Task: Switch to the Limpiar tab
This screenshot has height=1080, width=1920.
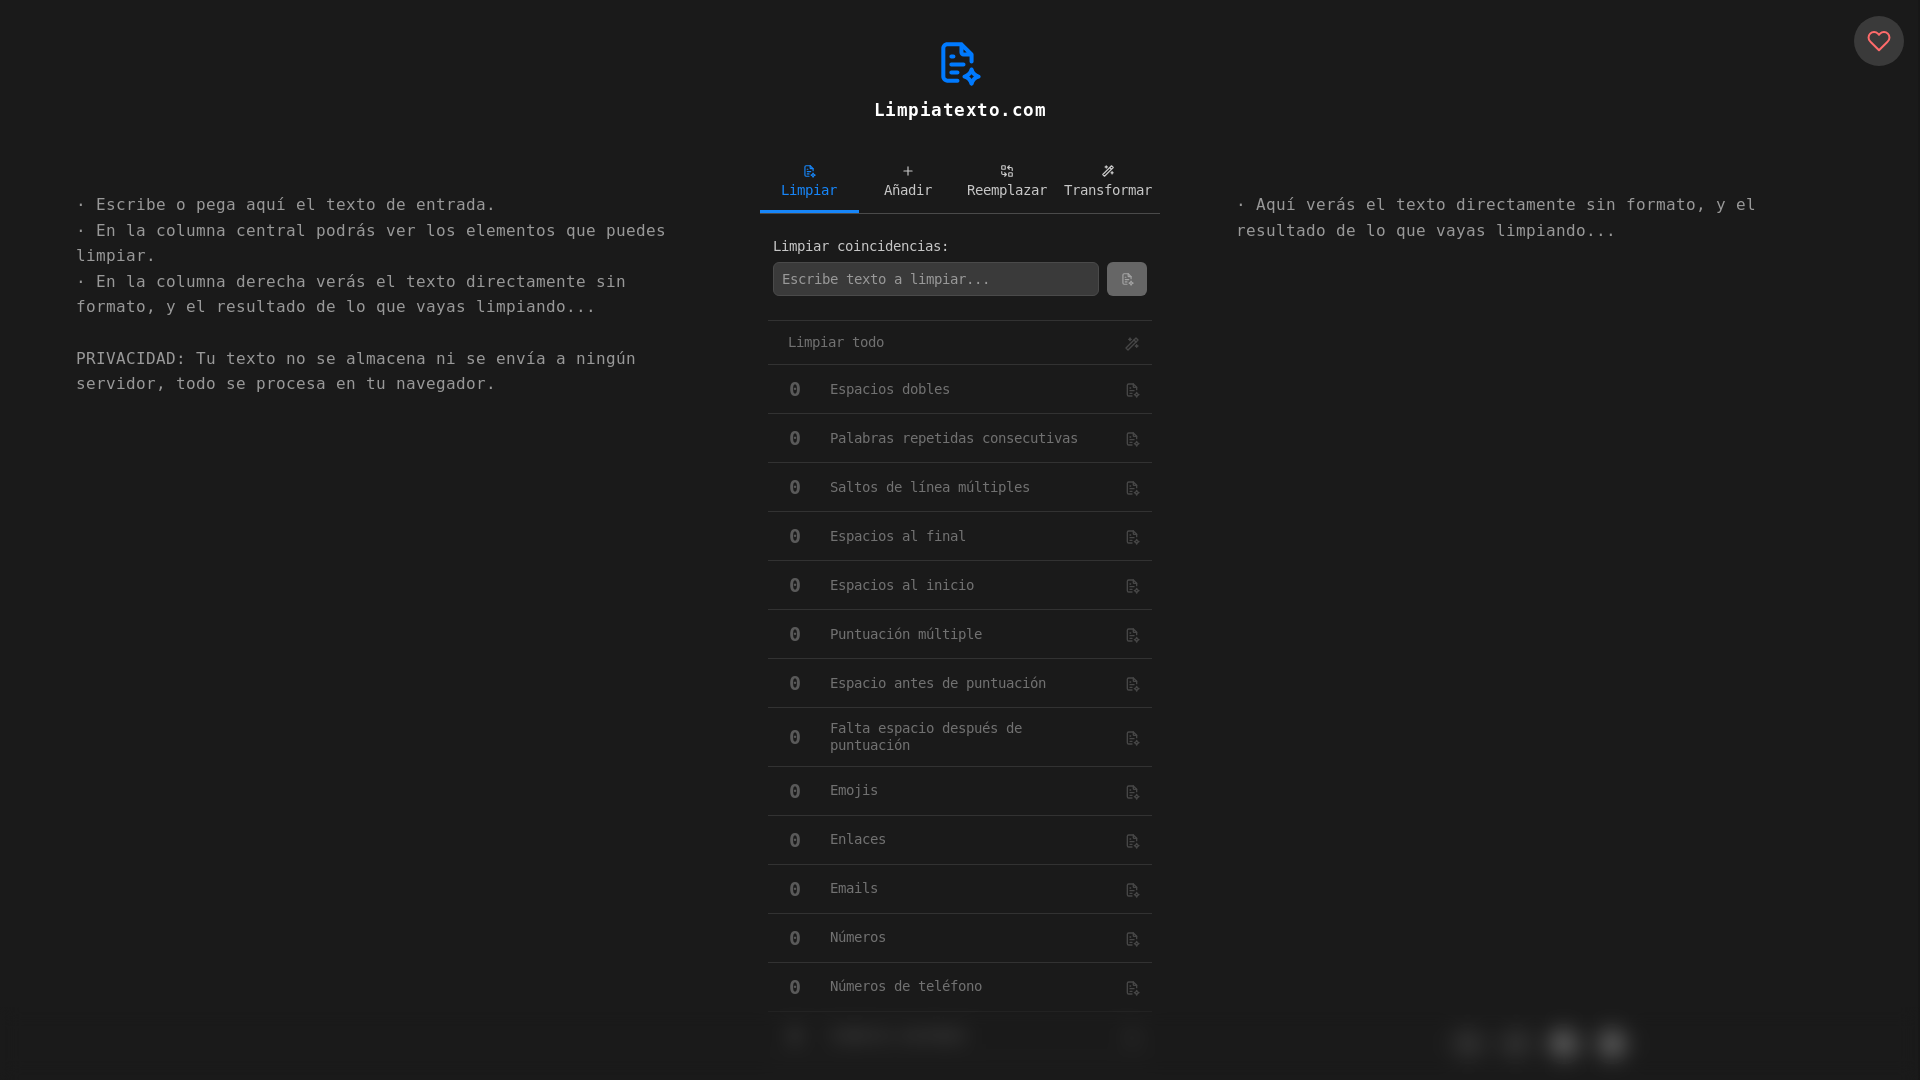Action: pos(809,181)
